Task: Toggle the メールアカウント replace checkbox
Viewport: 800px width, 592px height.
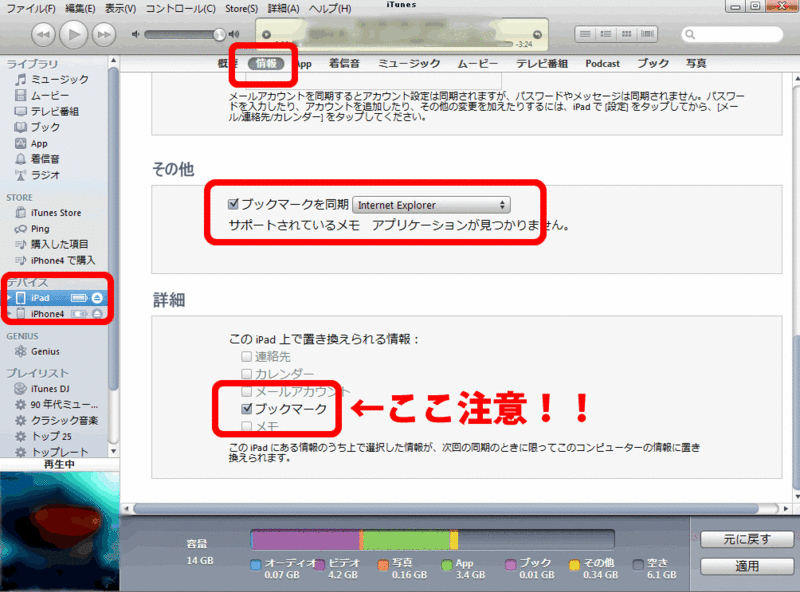Action: click(x=246, y=391)
